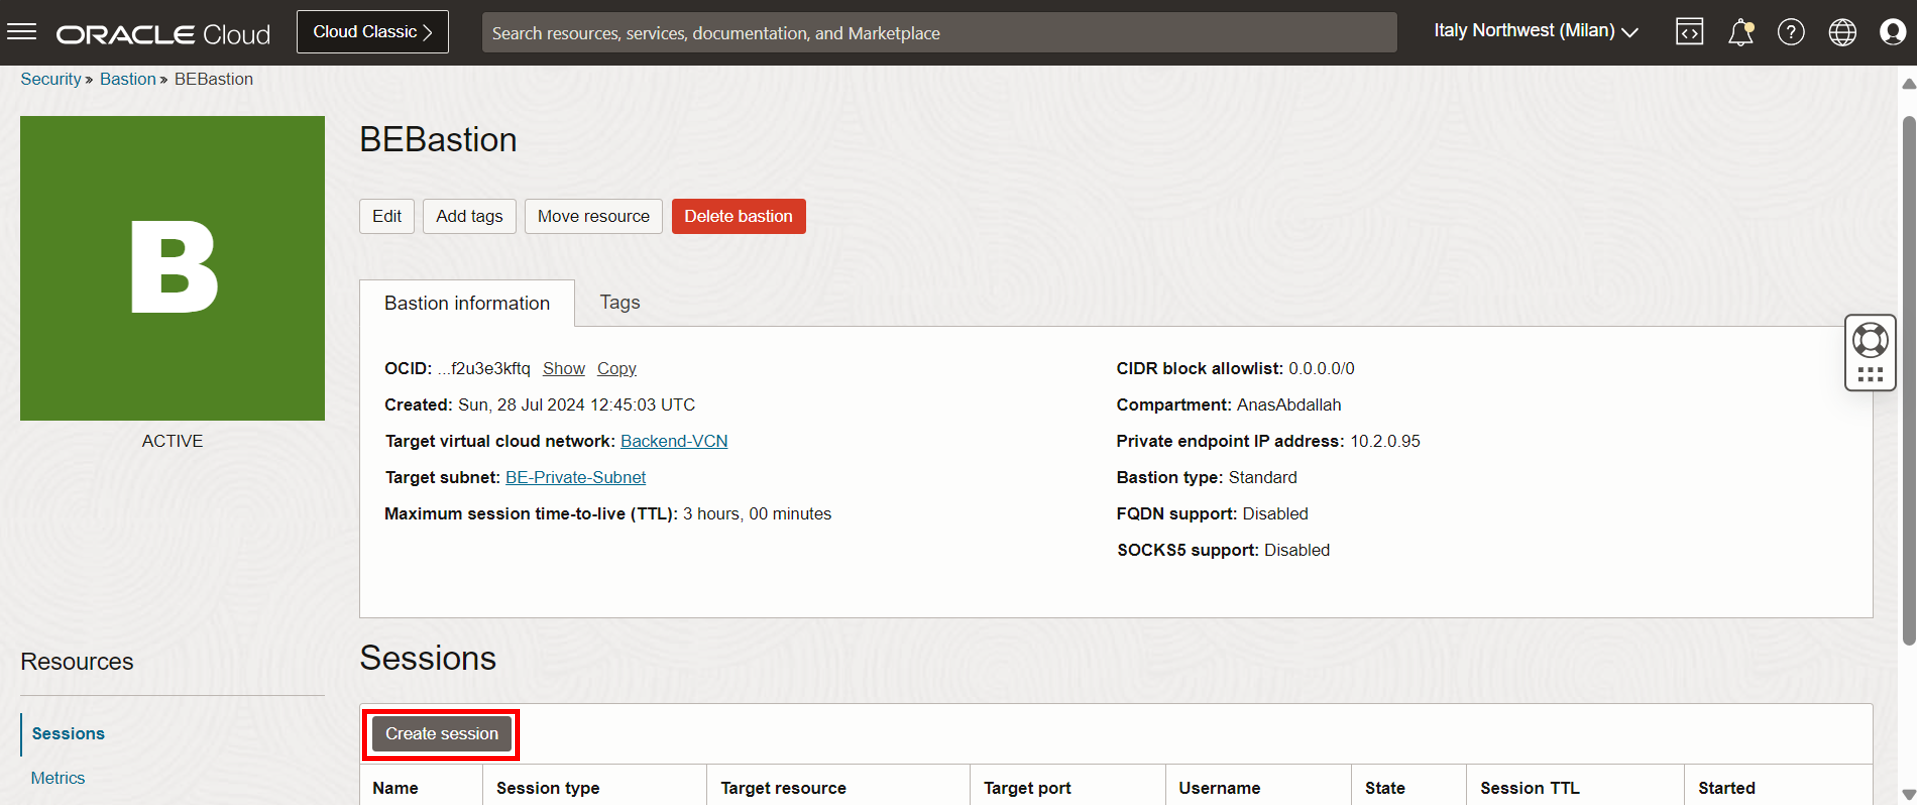1917x805 pixels.
Task: Click the page vertical scrollbar
Action: point(1908,380)
